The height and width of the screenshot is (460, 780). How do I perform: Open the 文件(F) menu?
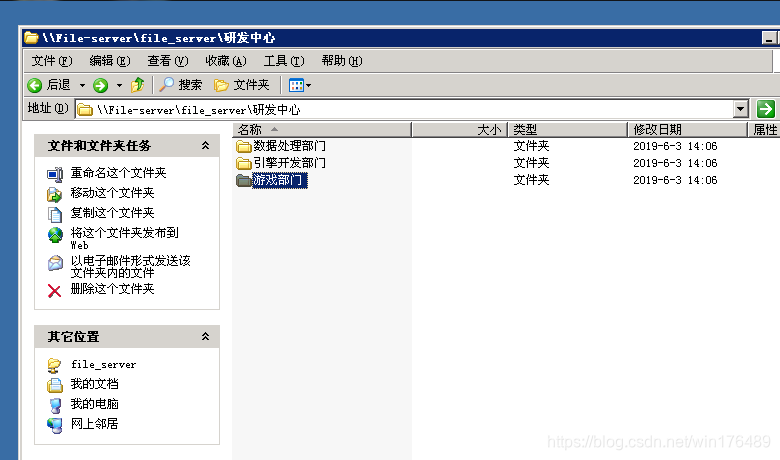coord(52,61)
